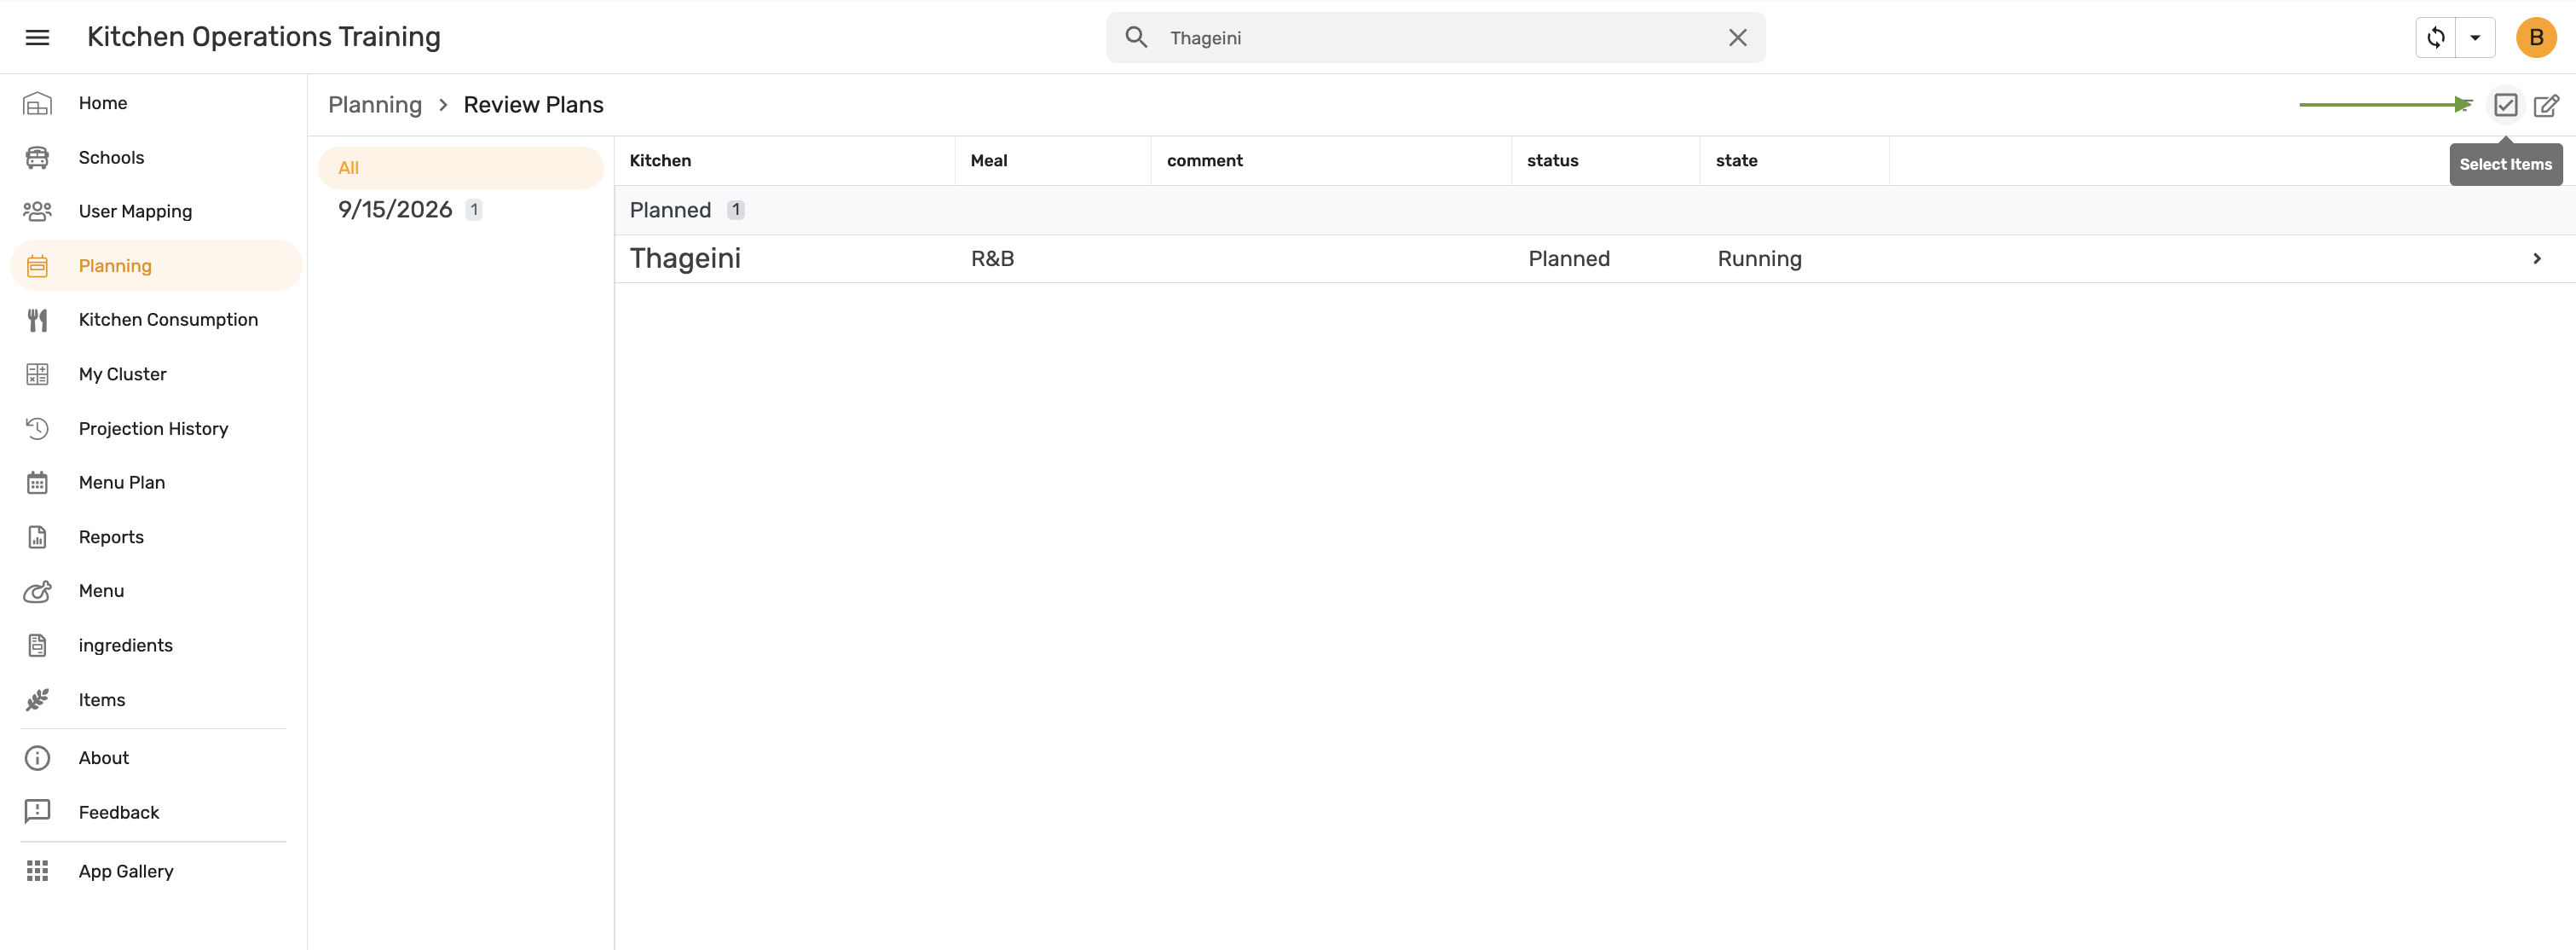Click the 1 count badge beside Planned
2576x950 pixels.
coord(735,210)
